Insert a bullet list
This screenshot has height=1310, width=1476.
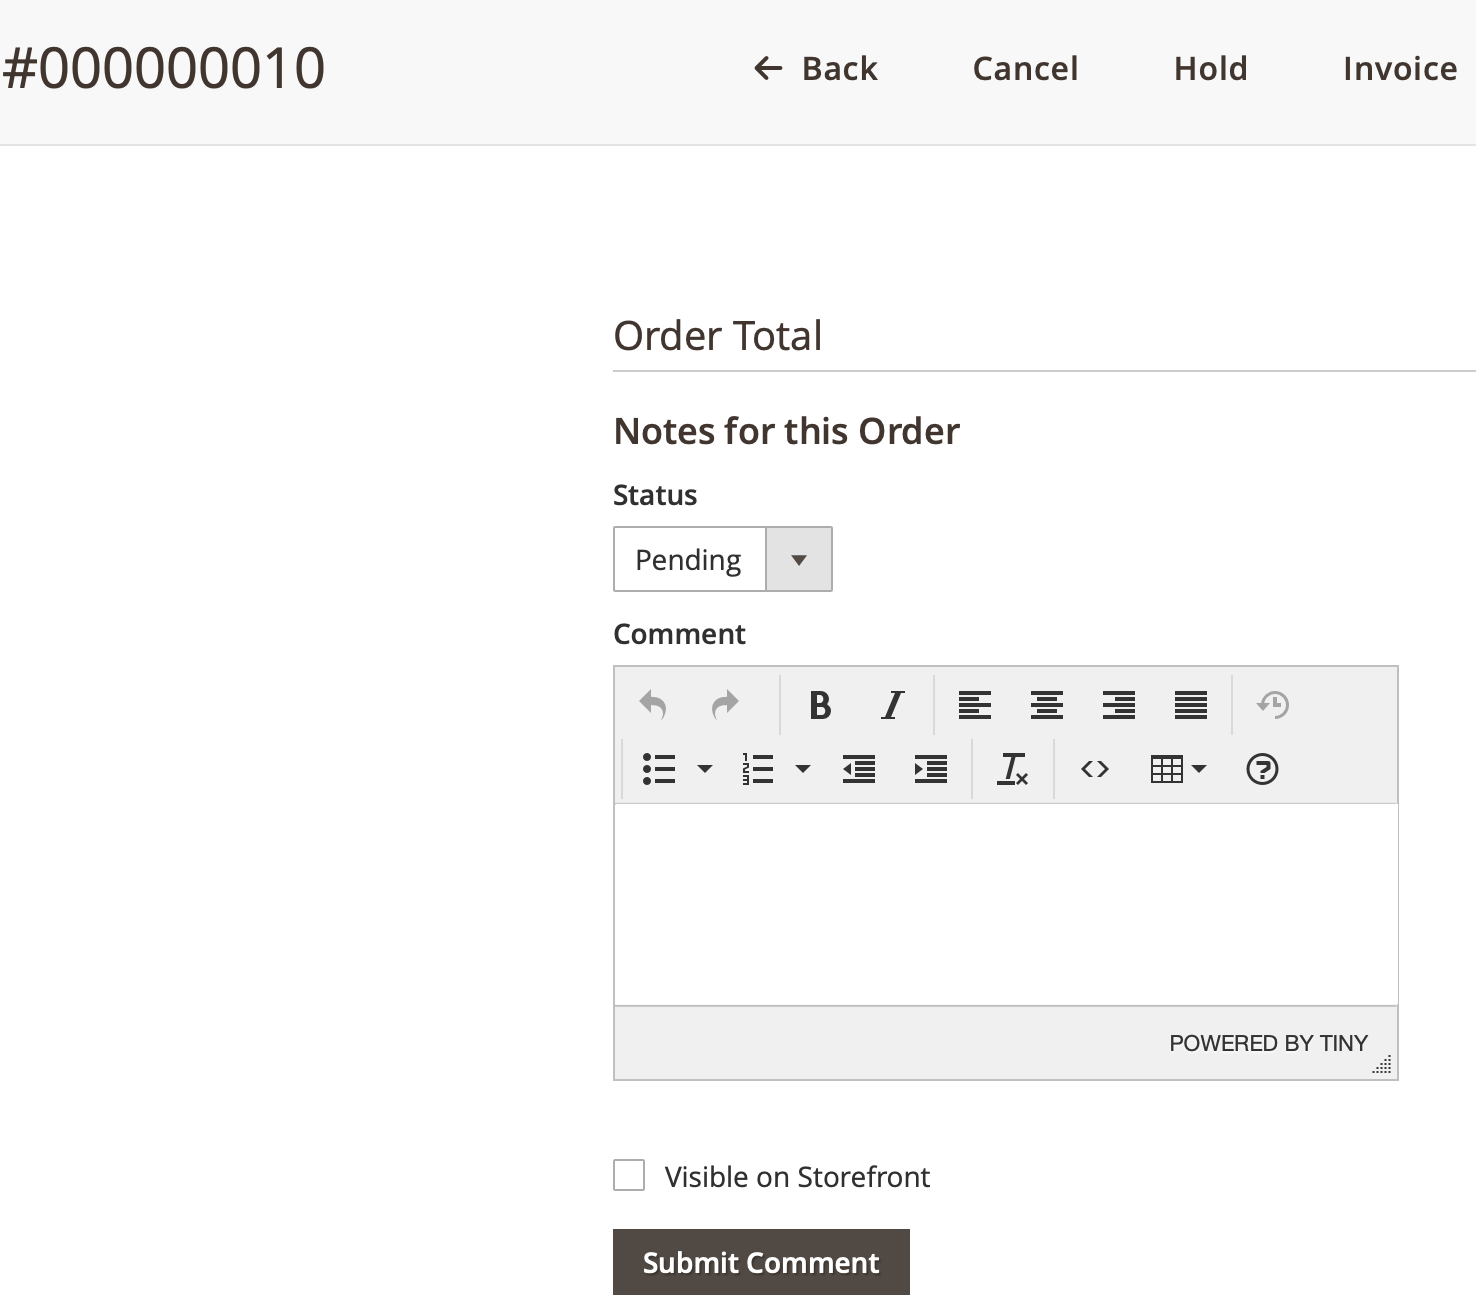pyautogui.click(x=659, y=769)
